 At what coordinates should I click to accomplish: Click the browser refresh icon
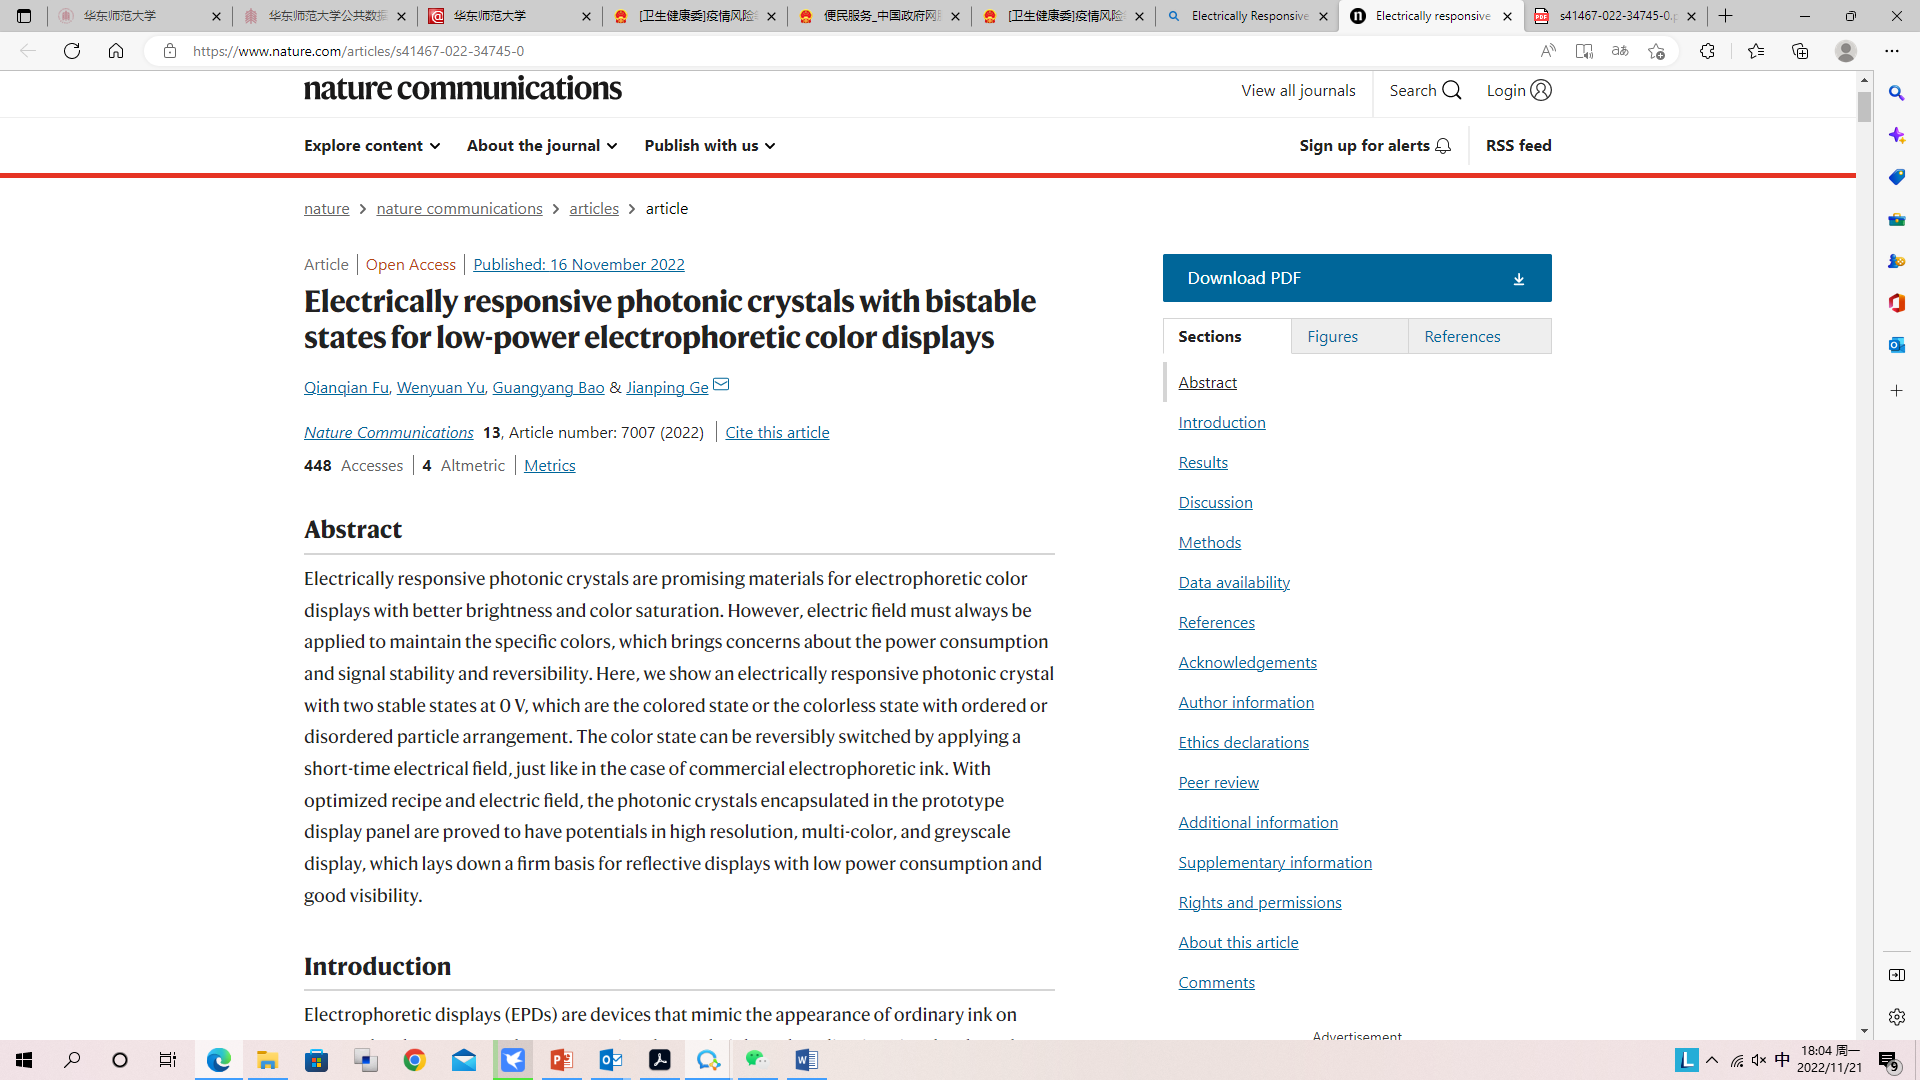[x=72, y=51]
